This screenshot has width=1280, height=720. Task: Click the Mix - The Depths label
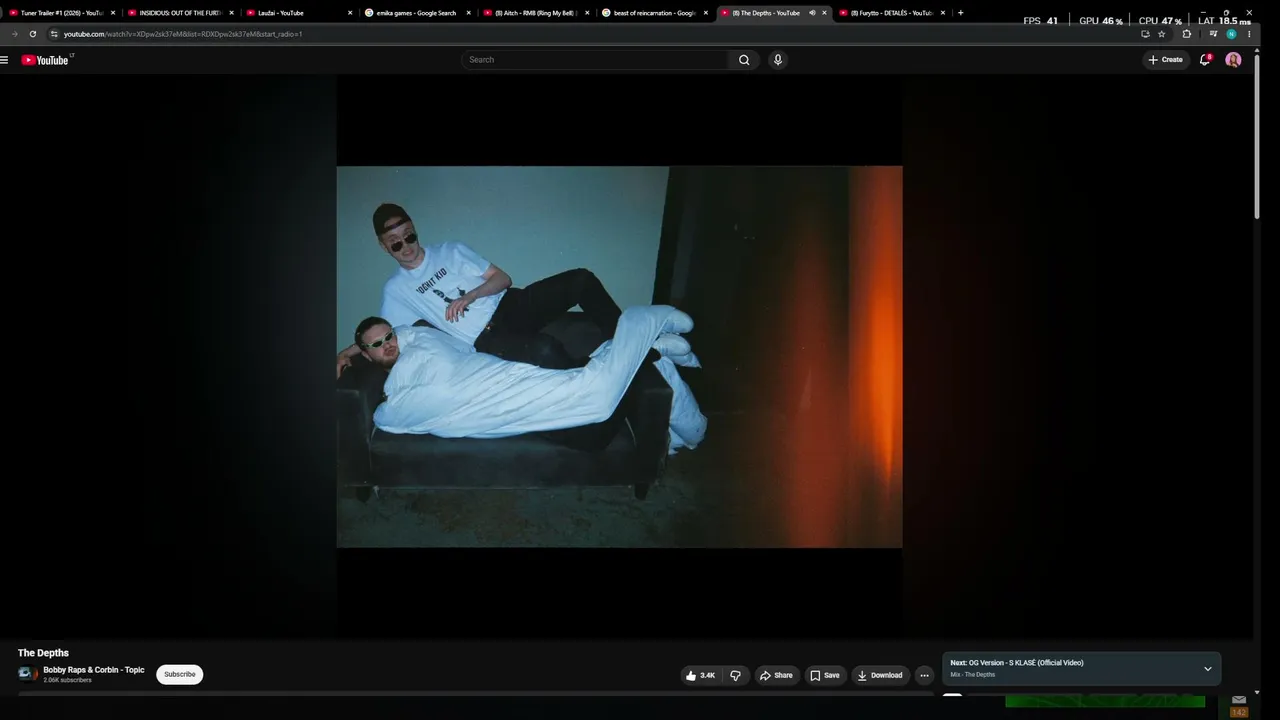tap(973, 675)
